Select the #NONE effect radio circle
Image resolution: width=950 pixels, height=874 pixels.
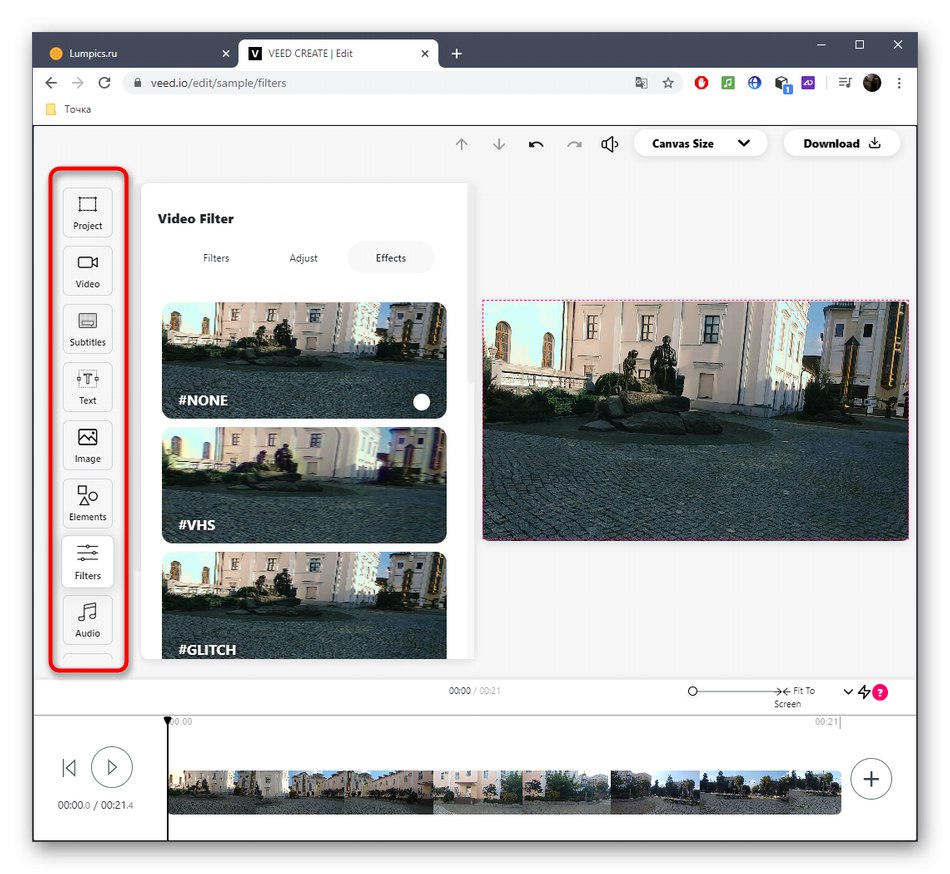pos(421,402)
